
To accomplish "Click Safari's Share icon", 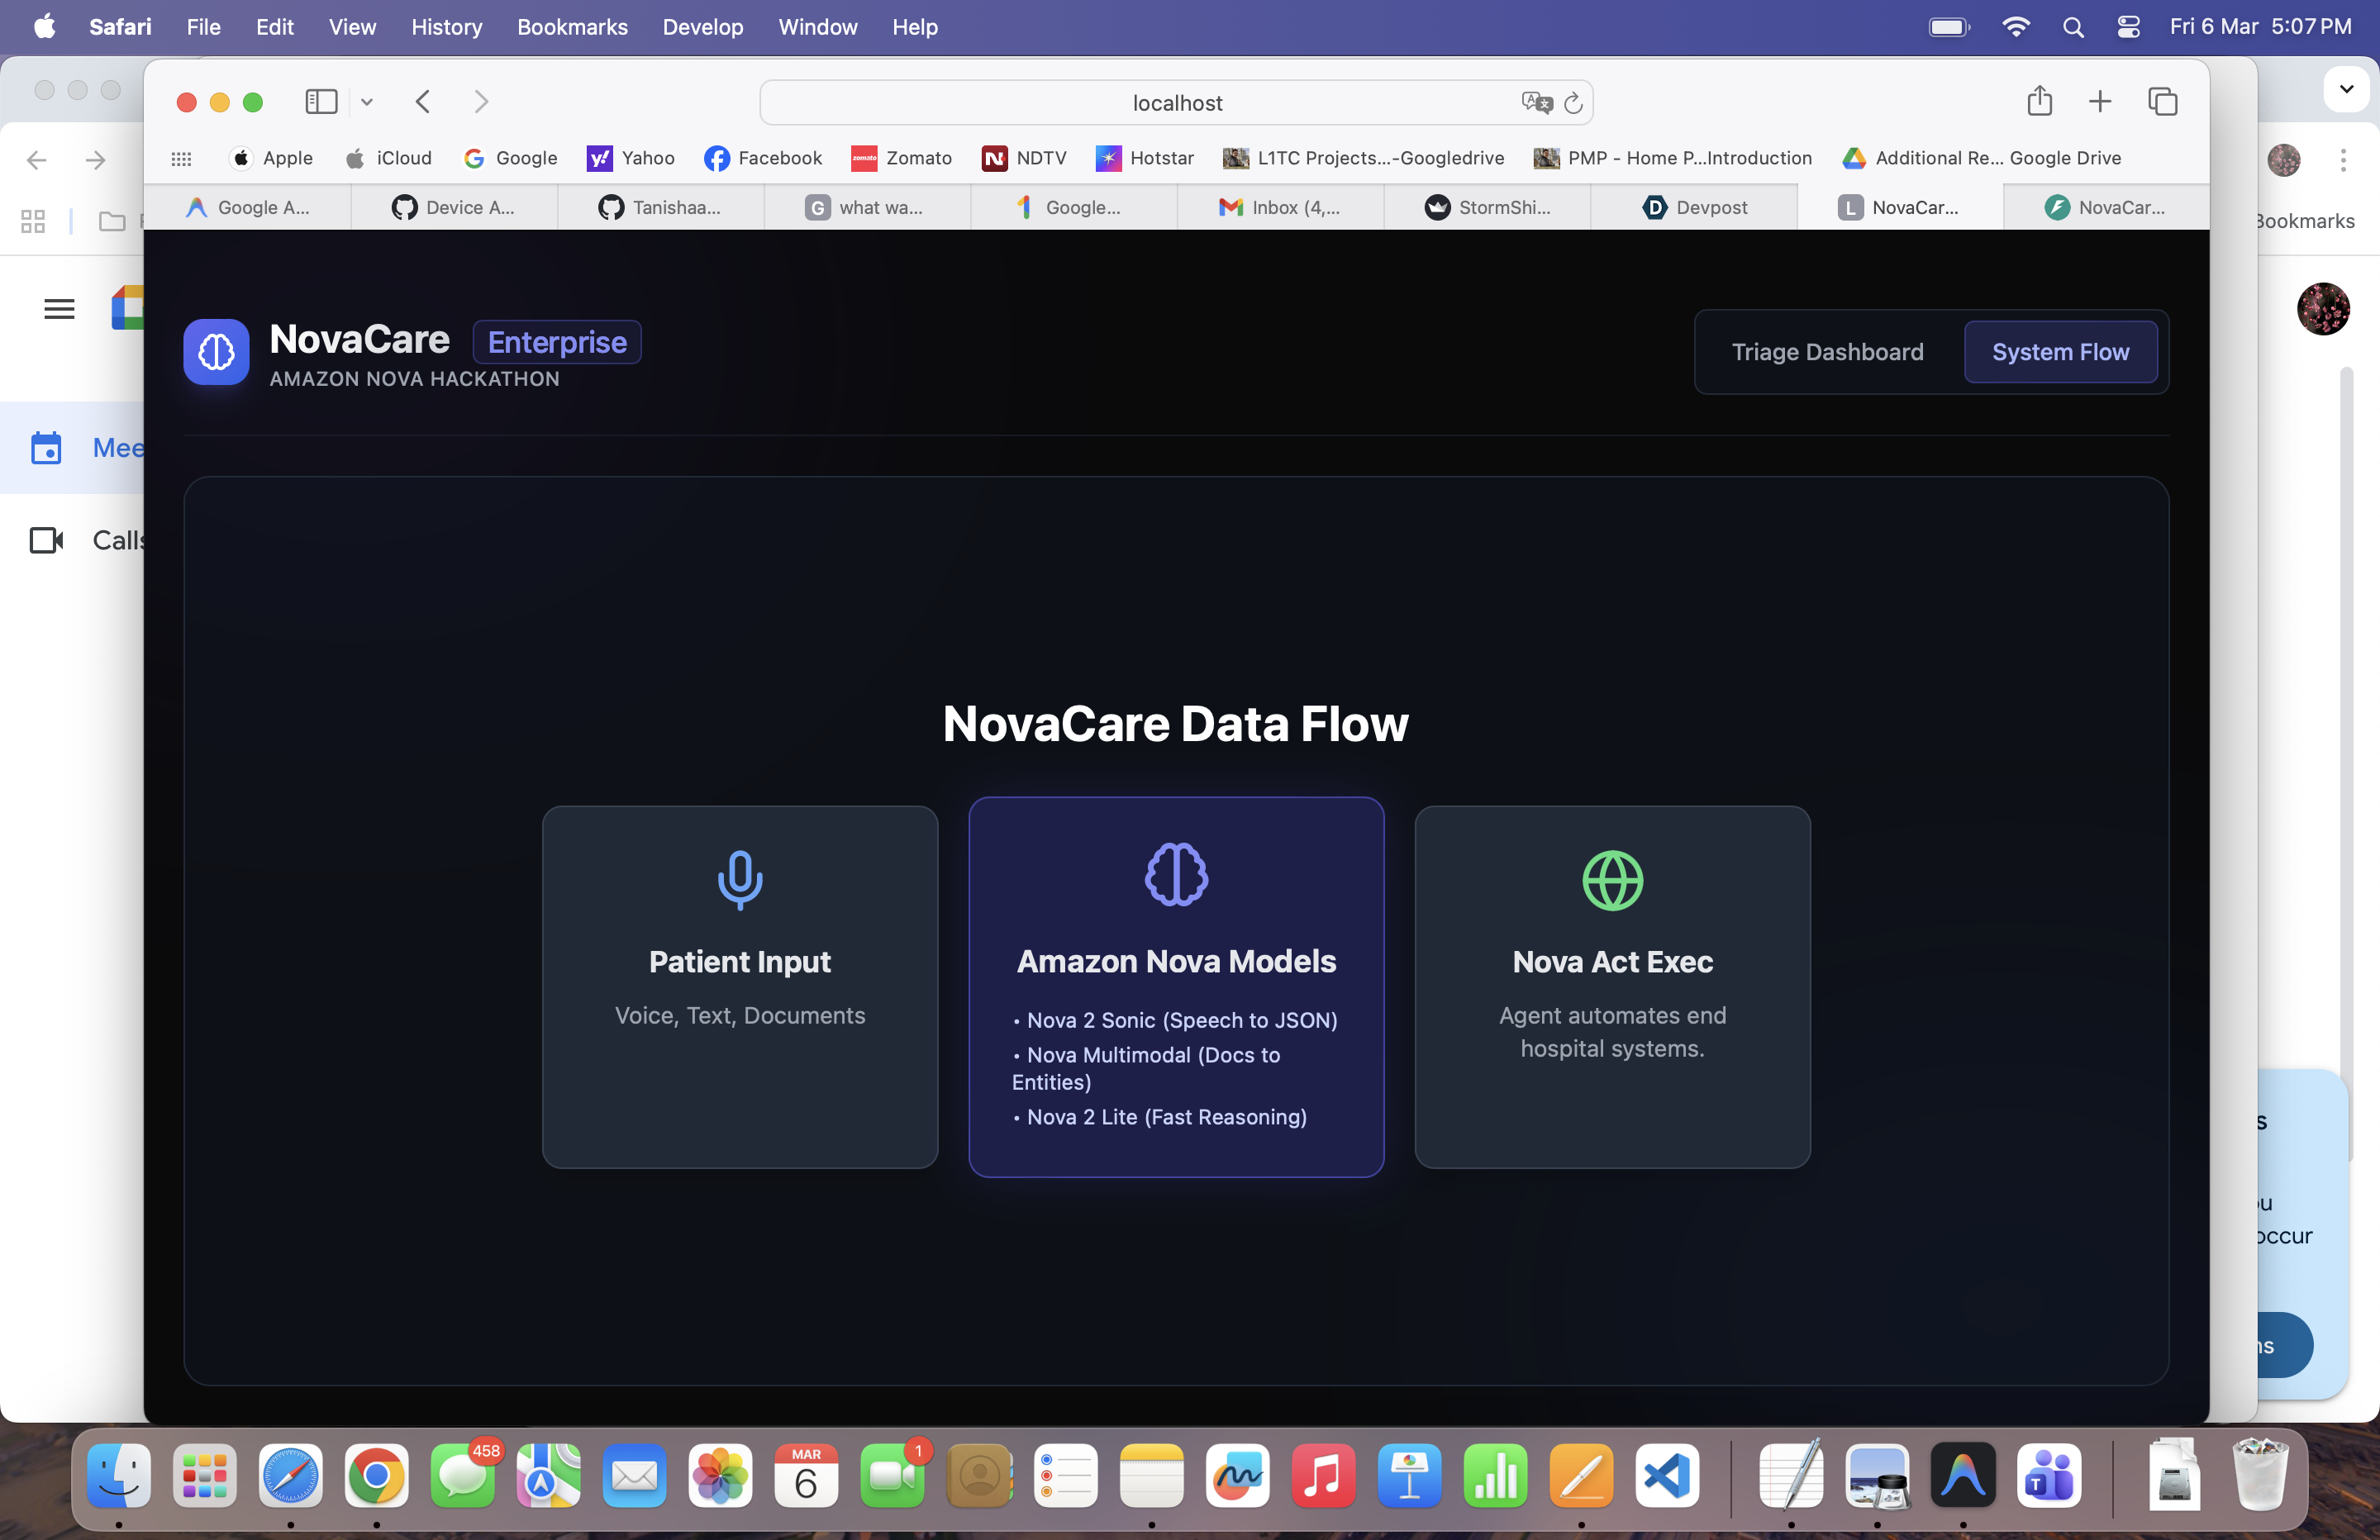I will pyautogui.click(x=2039, y=101).
